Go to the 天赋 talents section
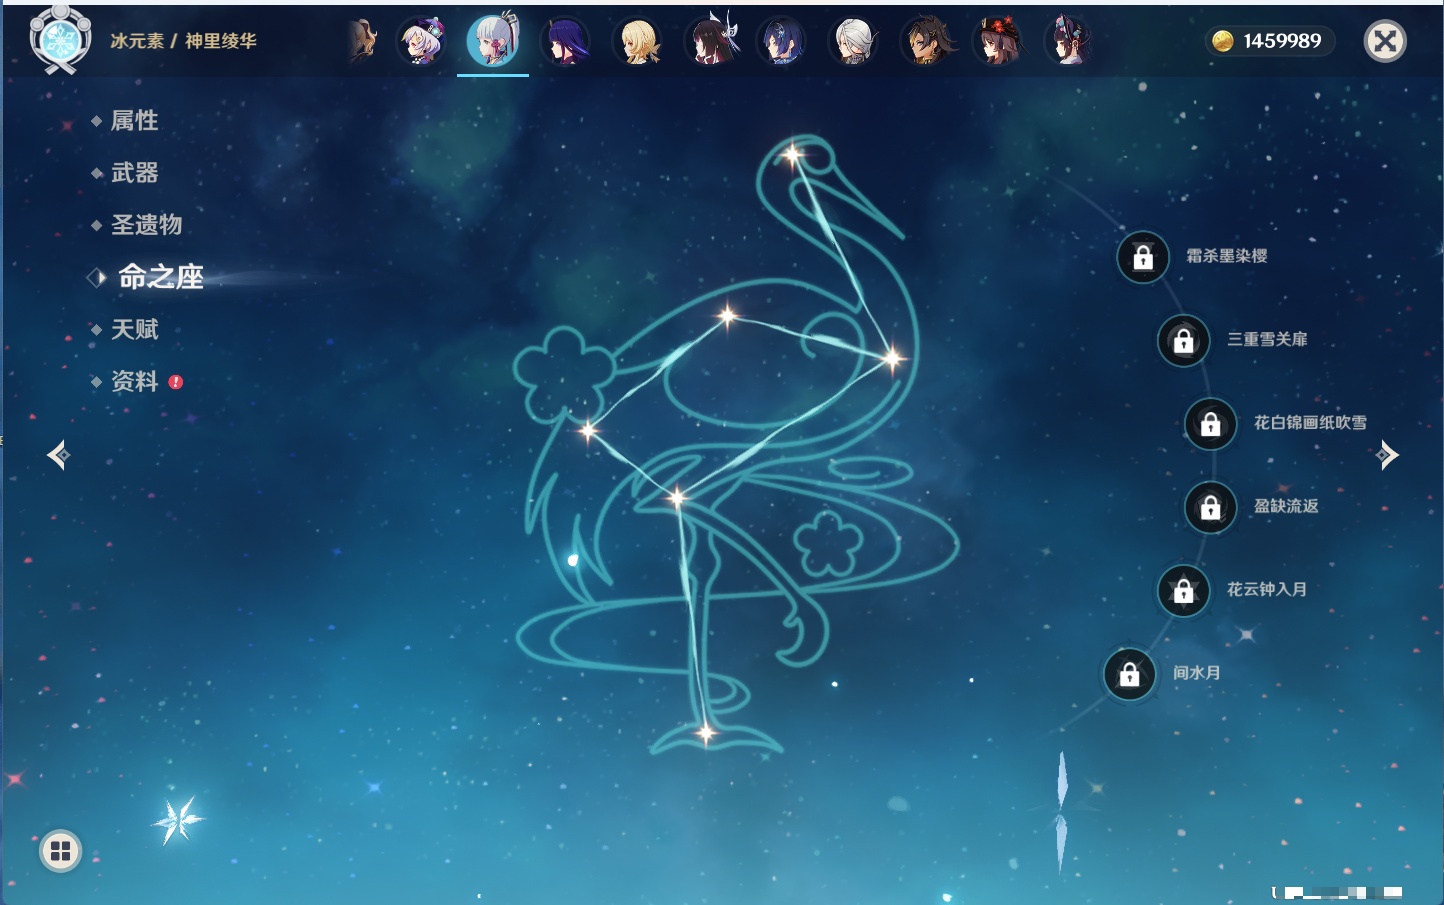The width and height of the screenshot is (1444, 905). 134,329
